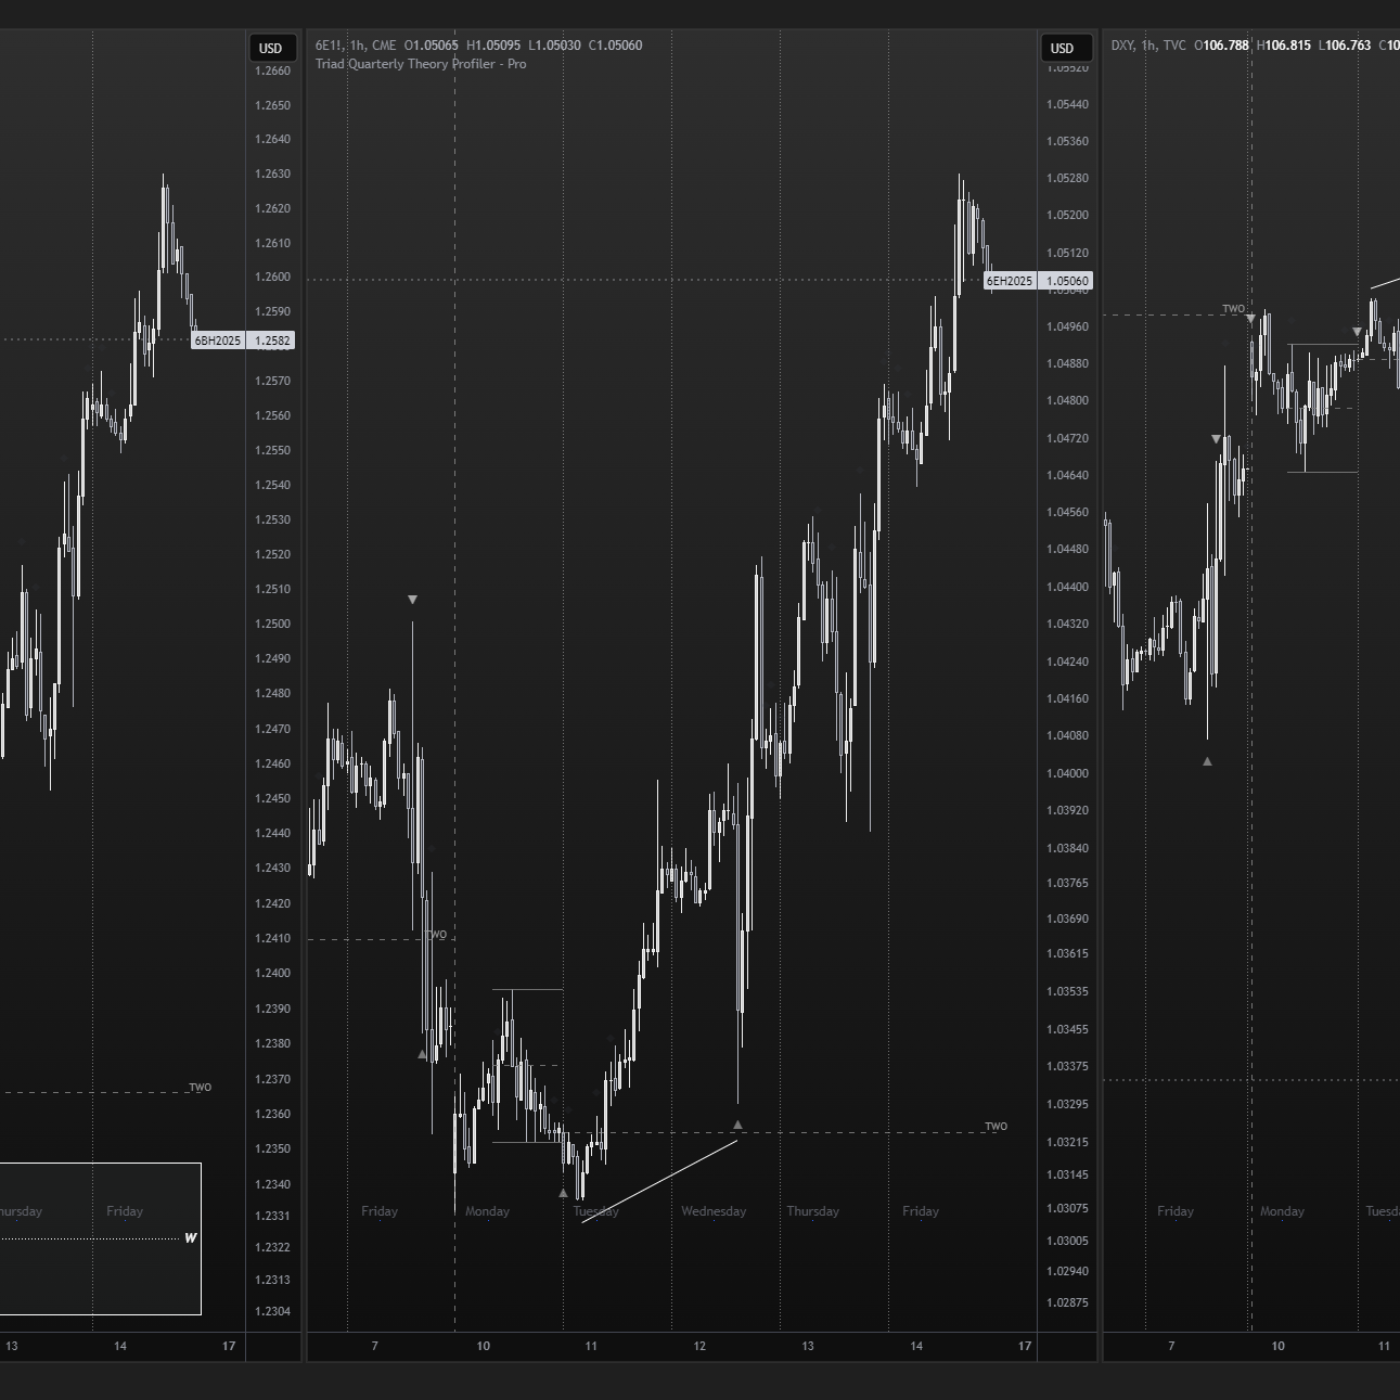Click the TWO label in the leftmost chart
Viewport: 1400px width, 1400px height.
click(x=200, y=1087)
